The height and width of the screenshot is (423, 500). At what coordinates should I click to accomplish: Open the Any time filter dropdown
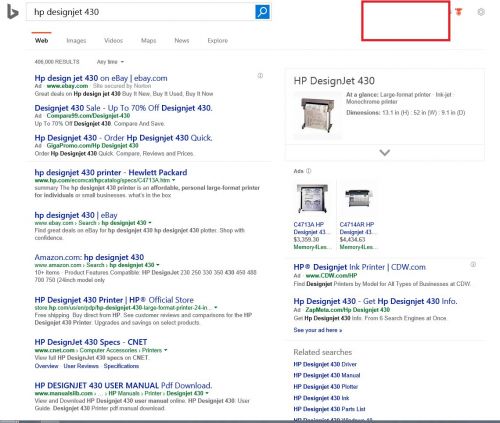(110, 62)
